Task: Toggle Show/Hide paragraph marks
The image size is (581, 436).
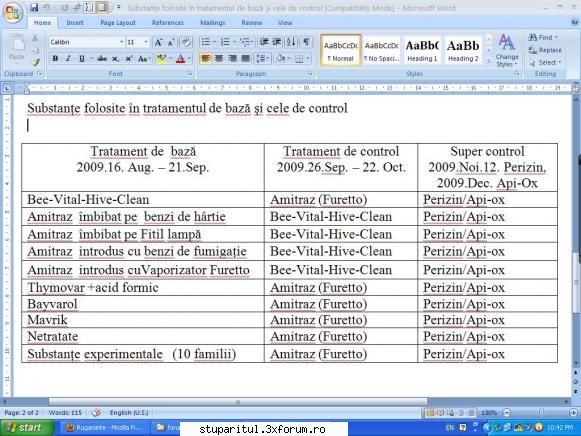Action: coord(306,42)
